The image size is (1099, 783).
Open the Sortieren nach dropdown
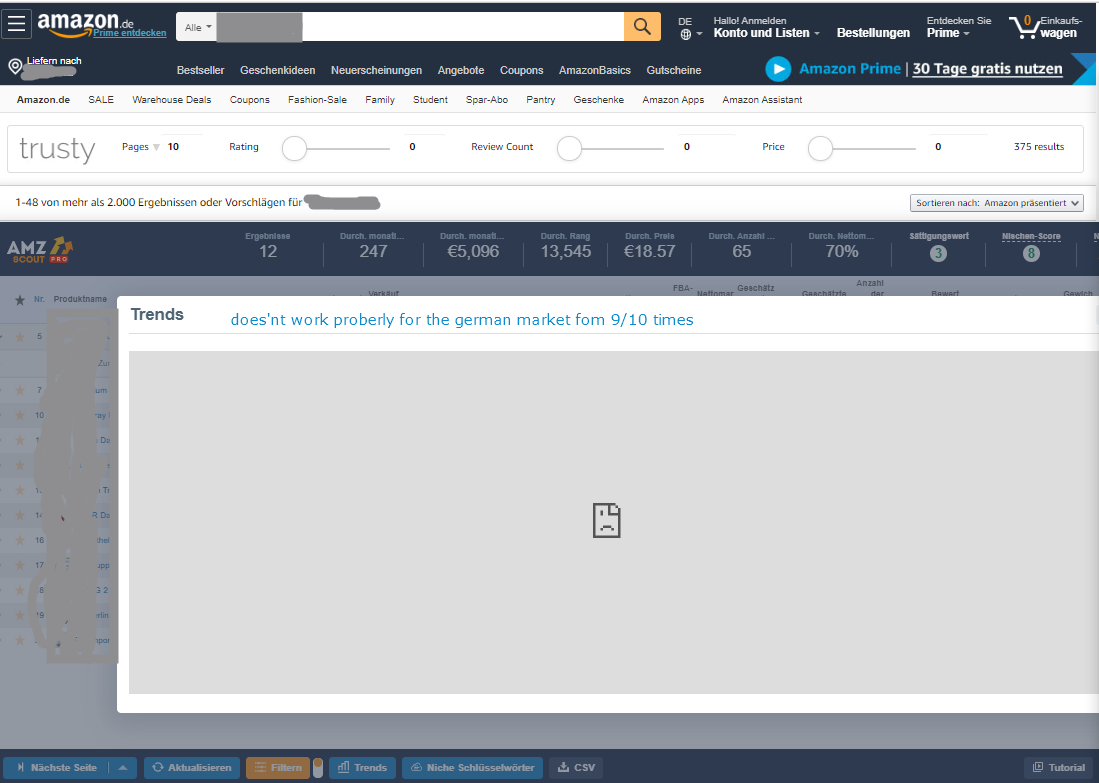(997, 203)
